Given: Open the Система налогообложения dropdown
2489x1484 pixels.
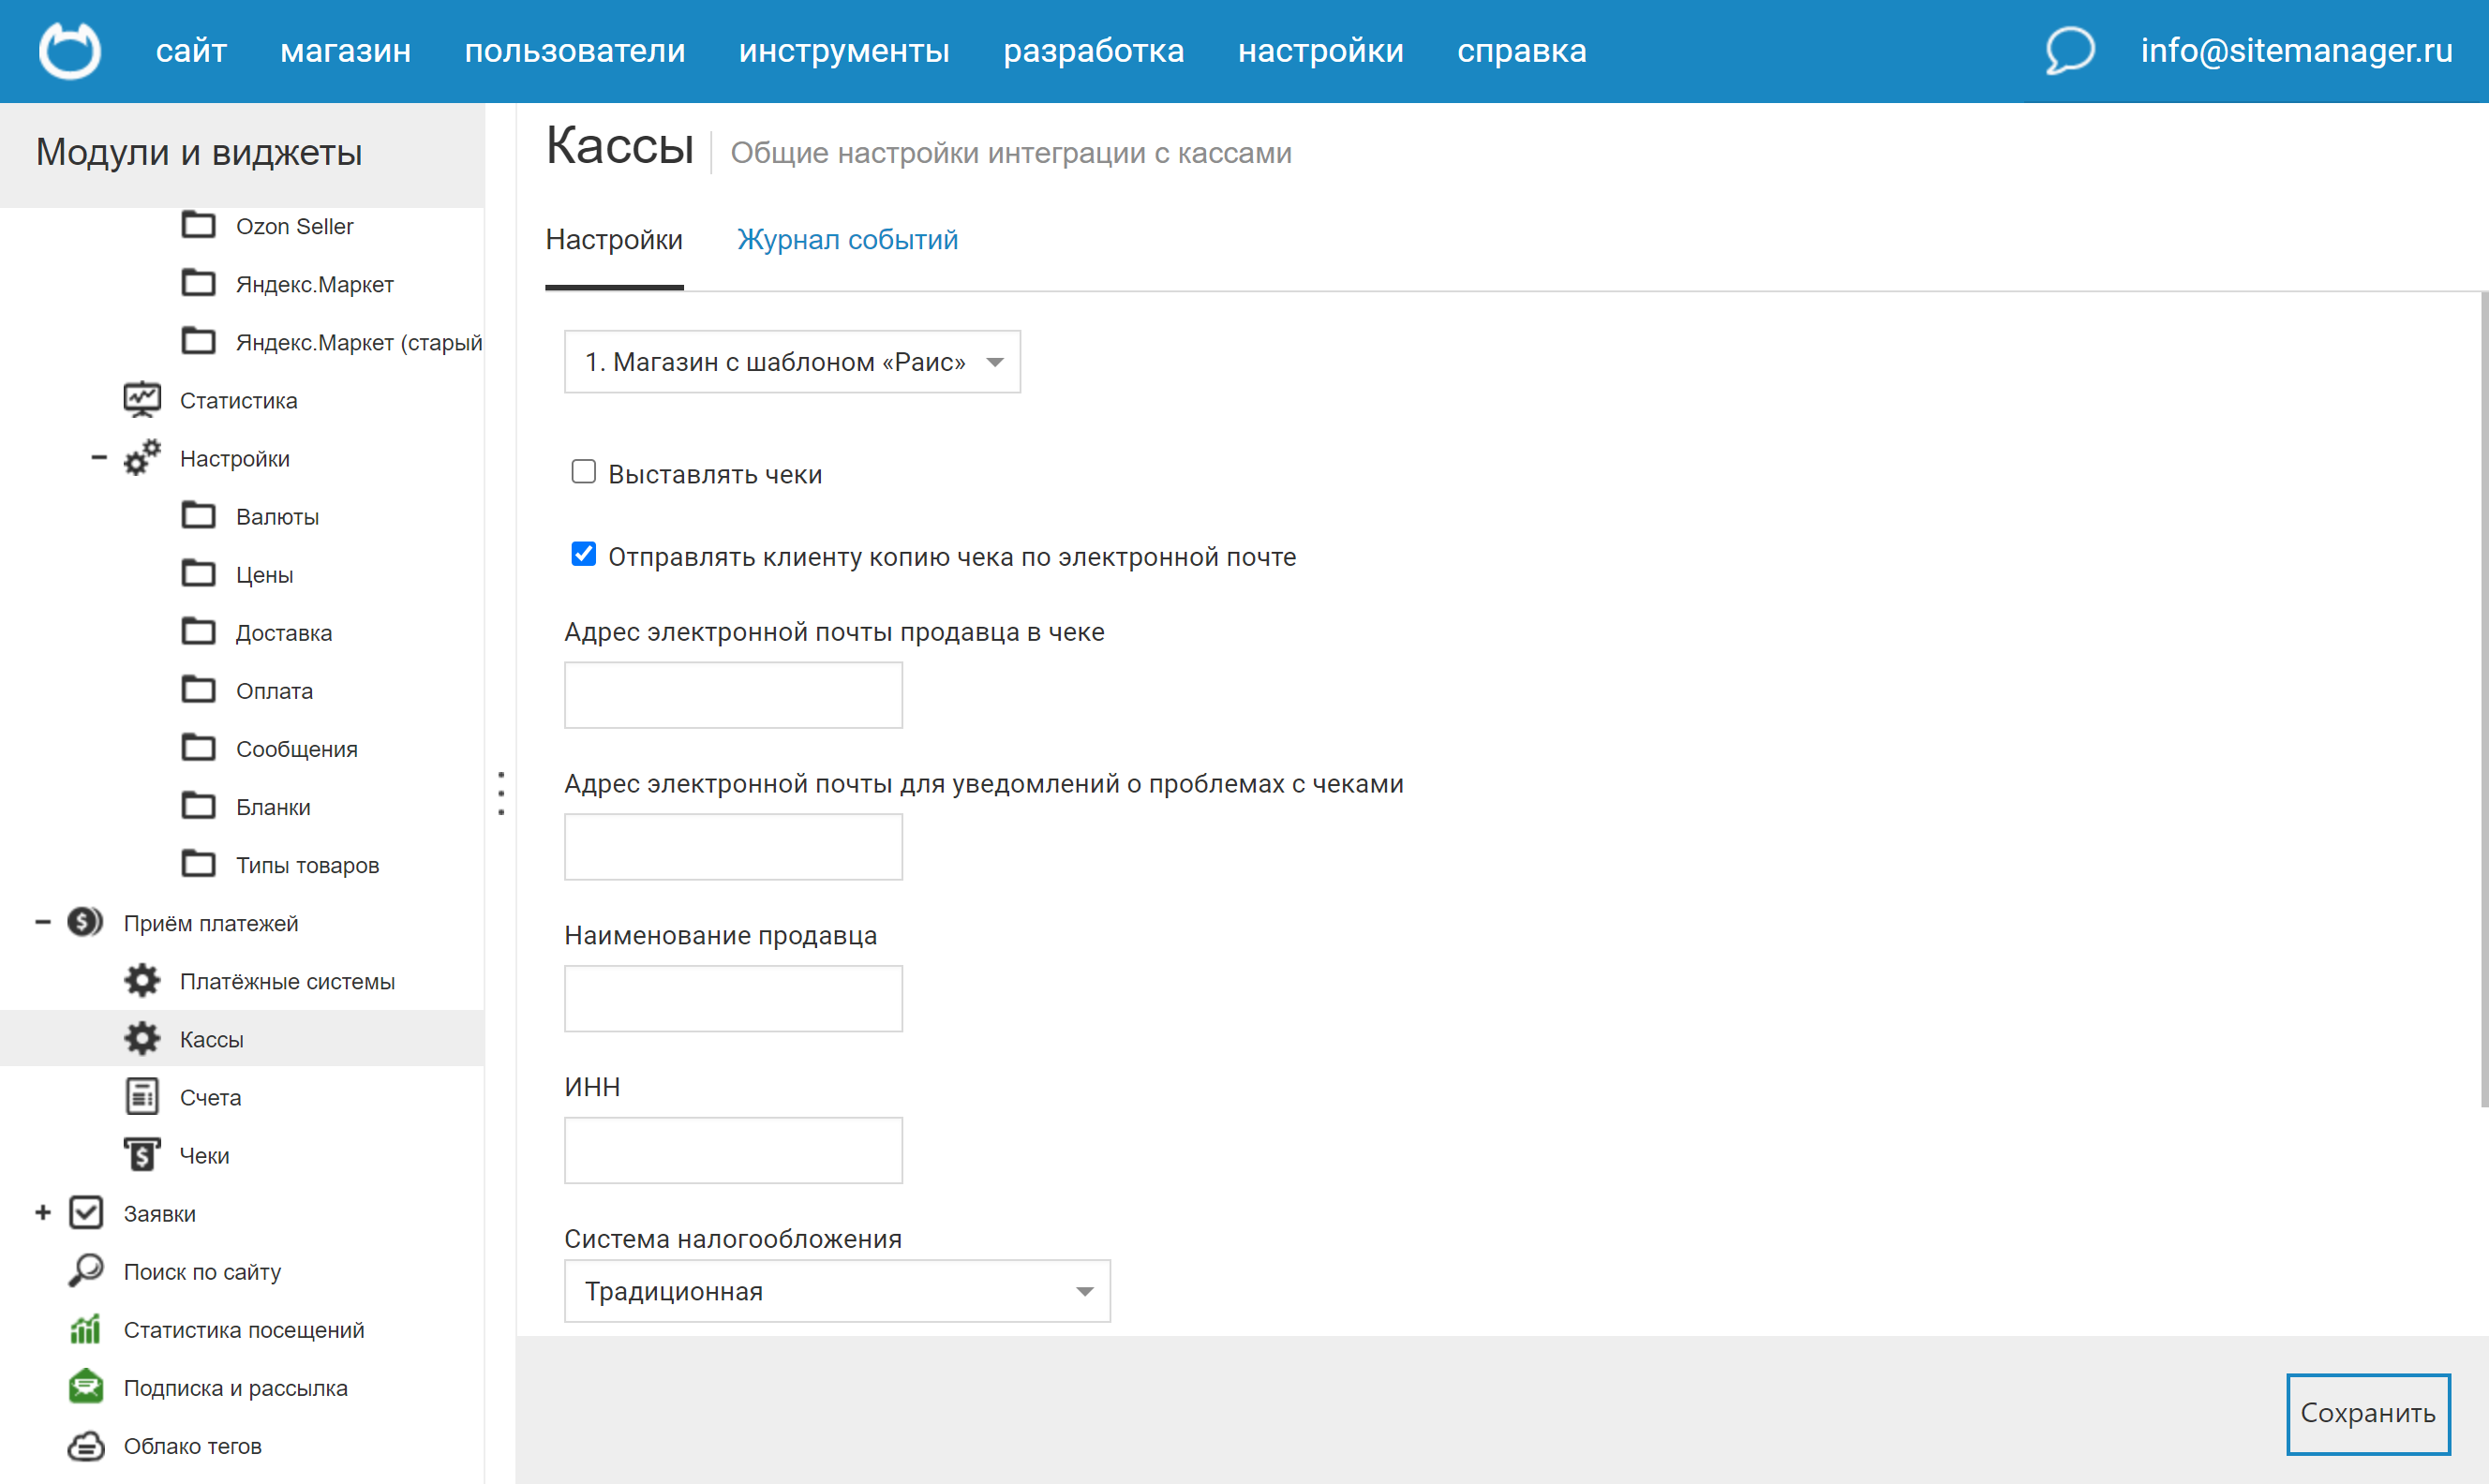Looking at the screenshot, I should point(836,1290).
